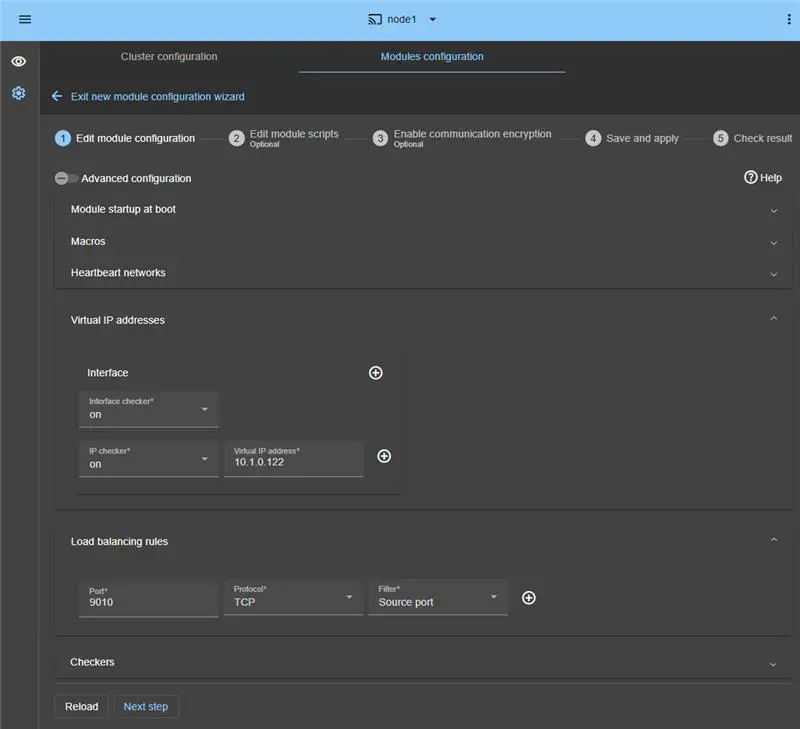Open the Protocol dropdown
The width and height of the screenshot is (800, 729).
click(x=293, y=597)
